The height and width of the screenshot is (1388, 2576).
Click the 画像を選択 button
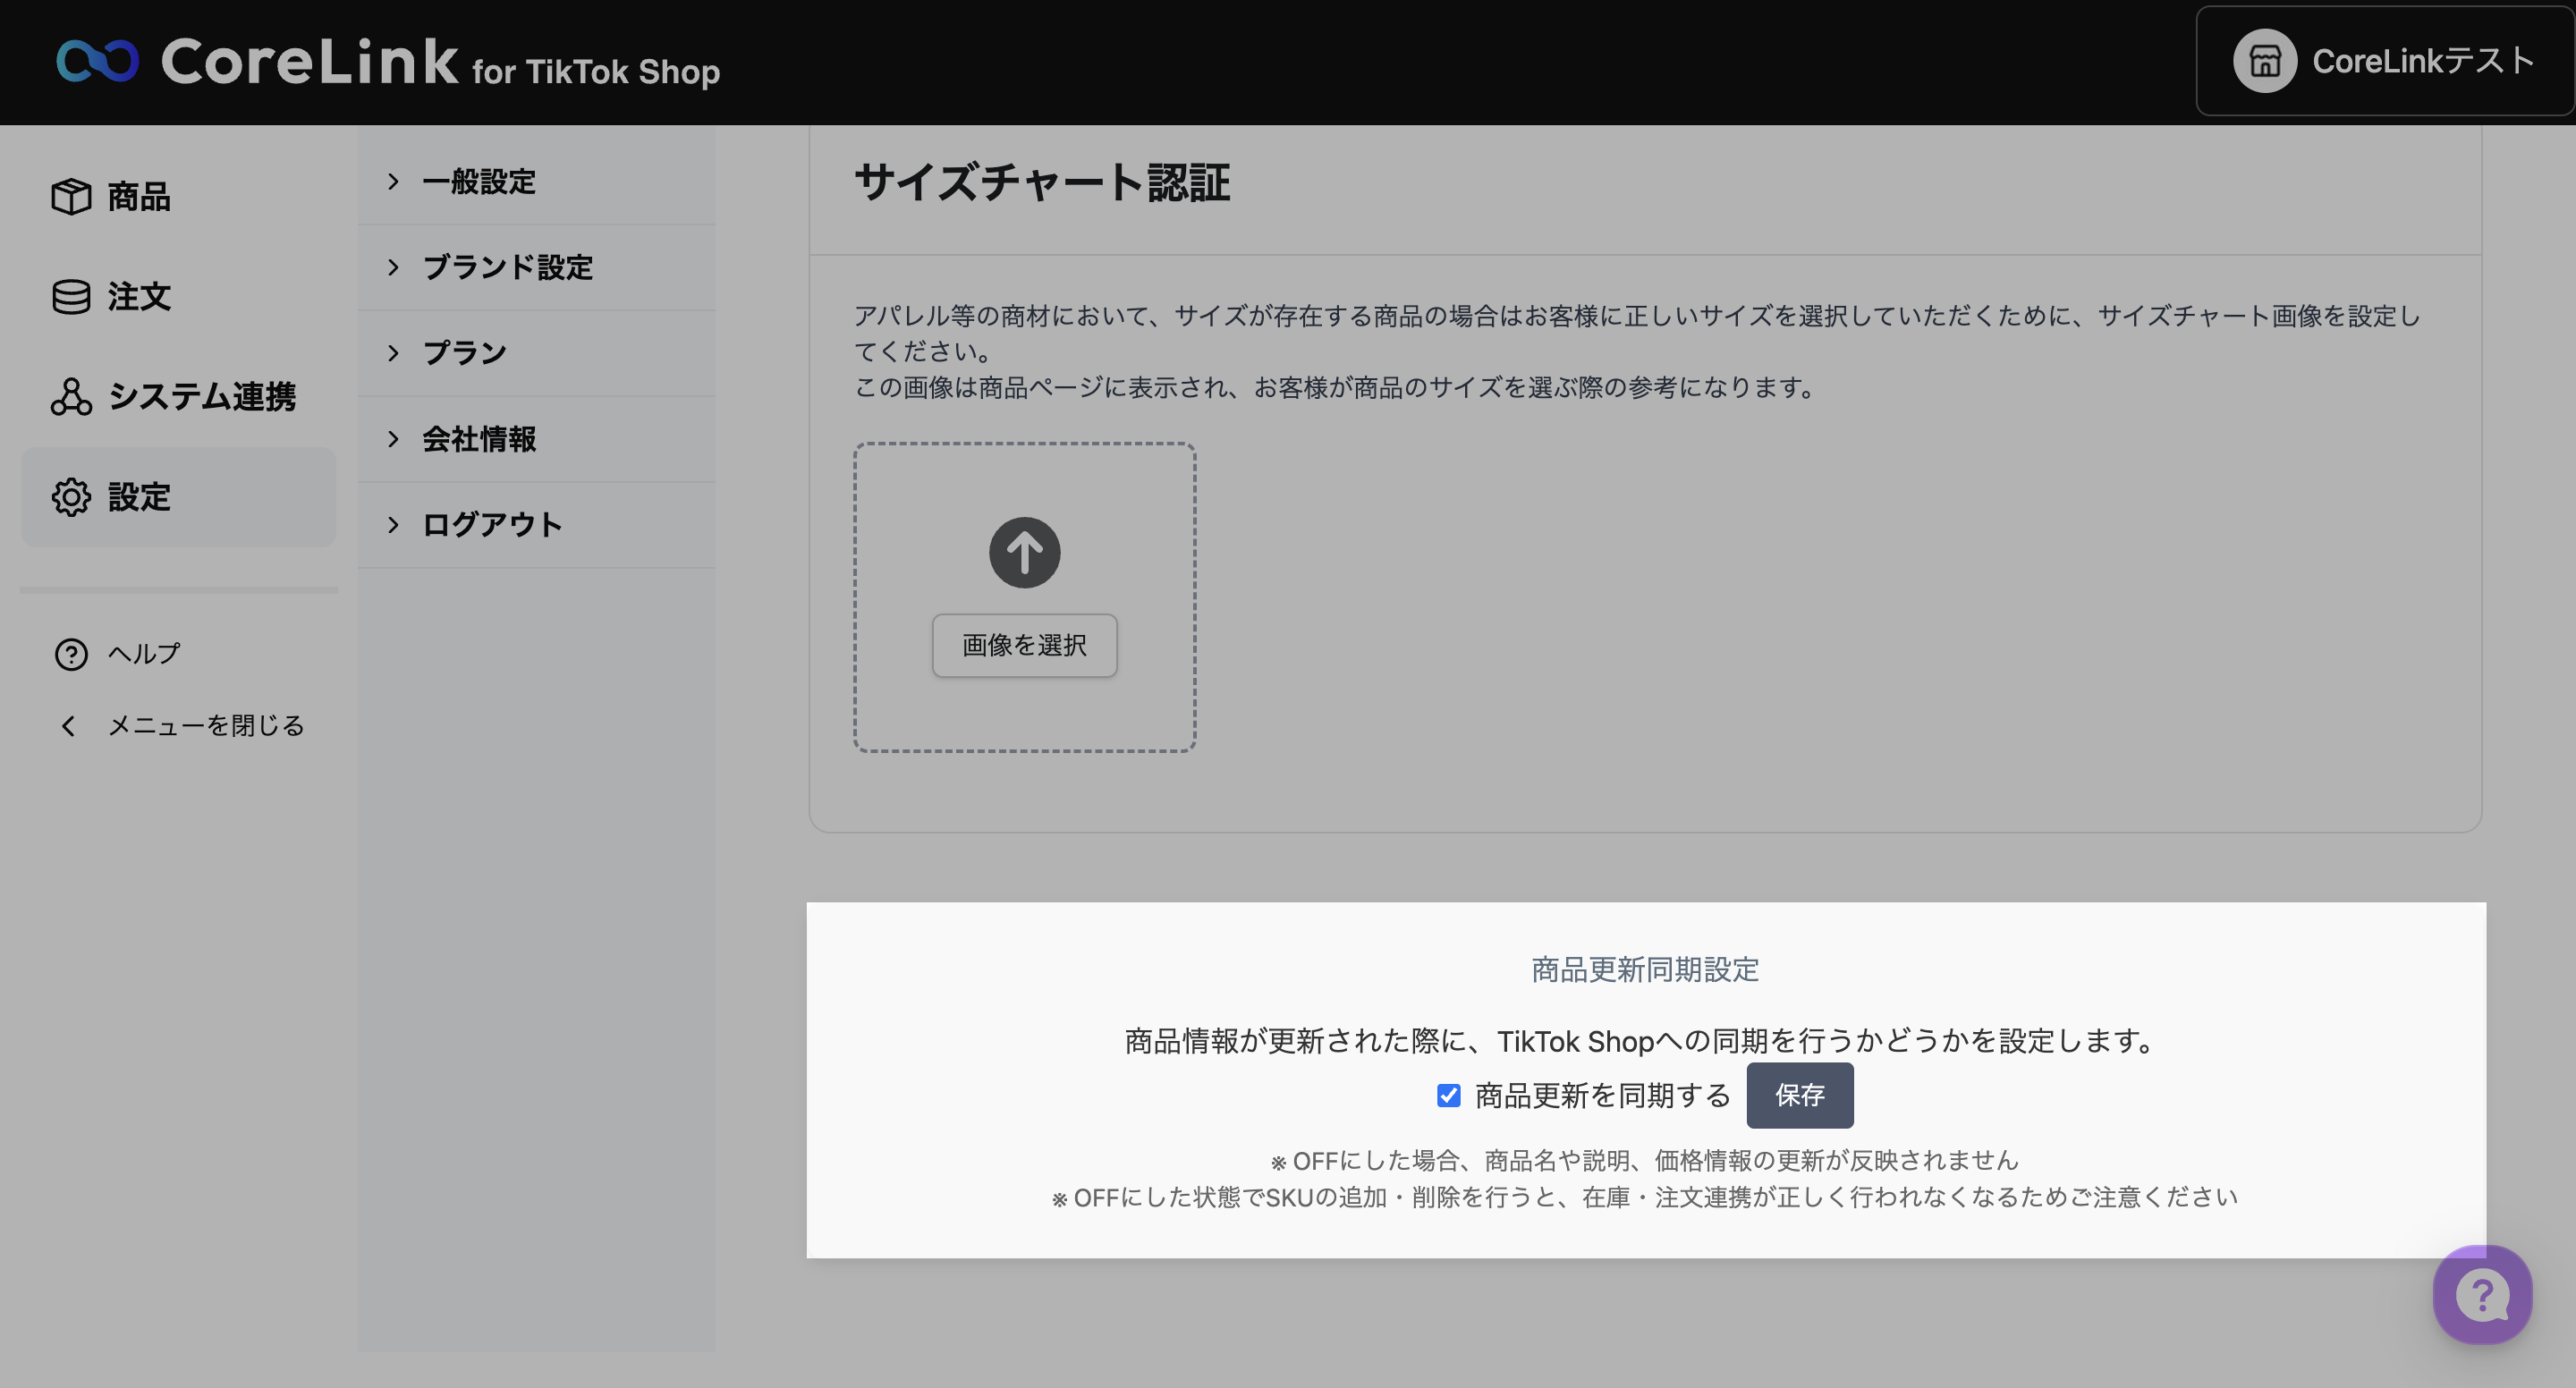pos(1024,645)
